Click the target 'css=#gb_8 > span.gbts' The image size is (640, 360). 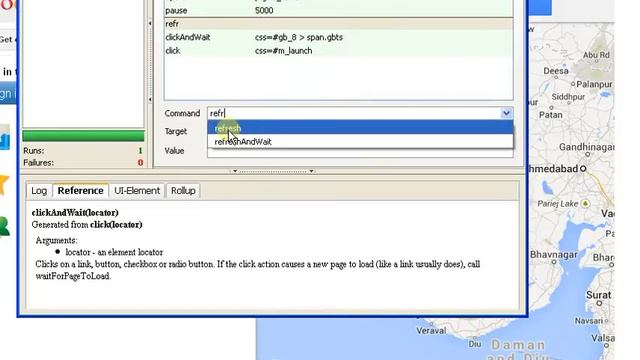tap(299, 37)
